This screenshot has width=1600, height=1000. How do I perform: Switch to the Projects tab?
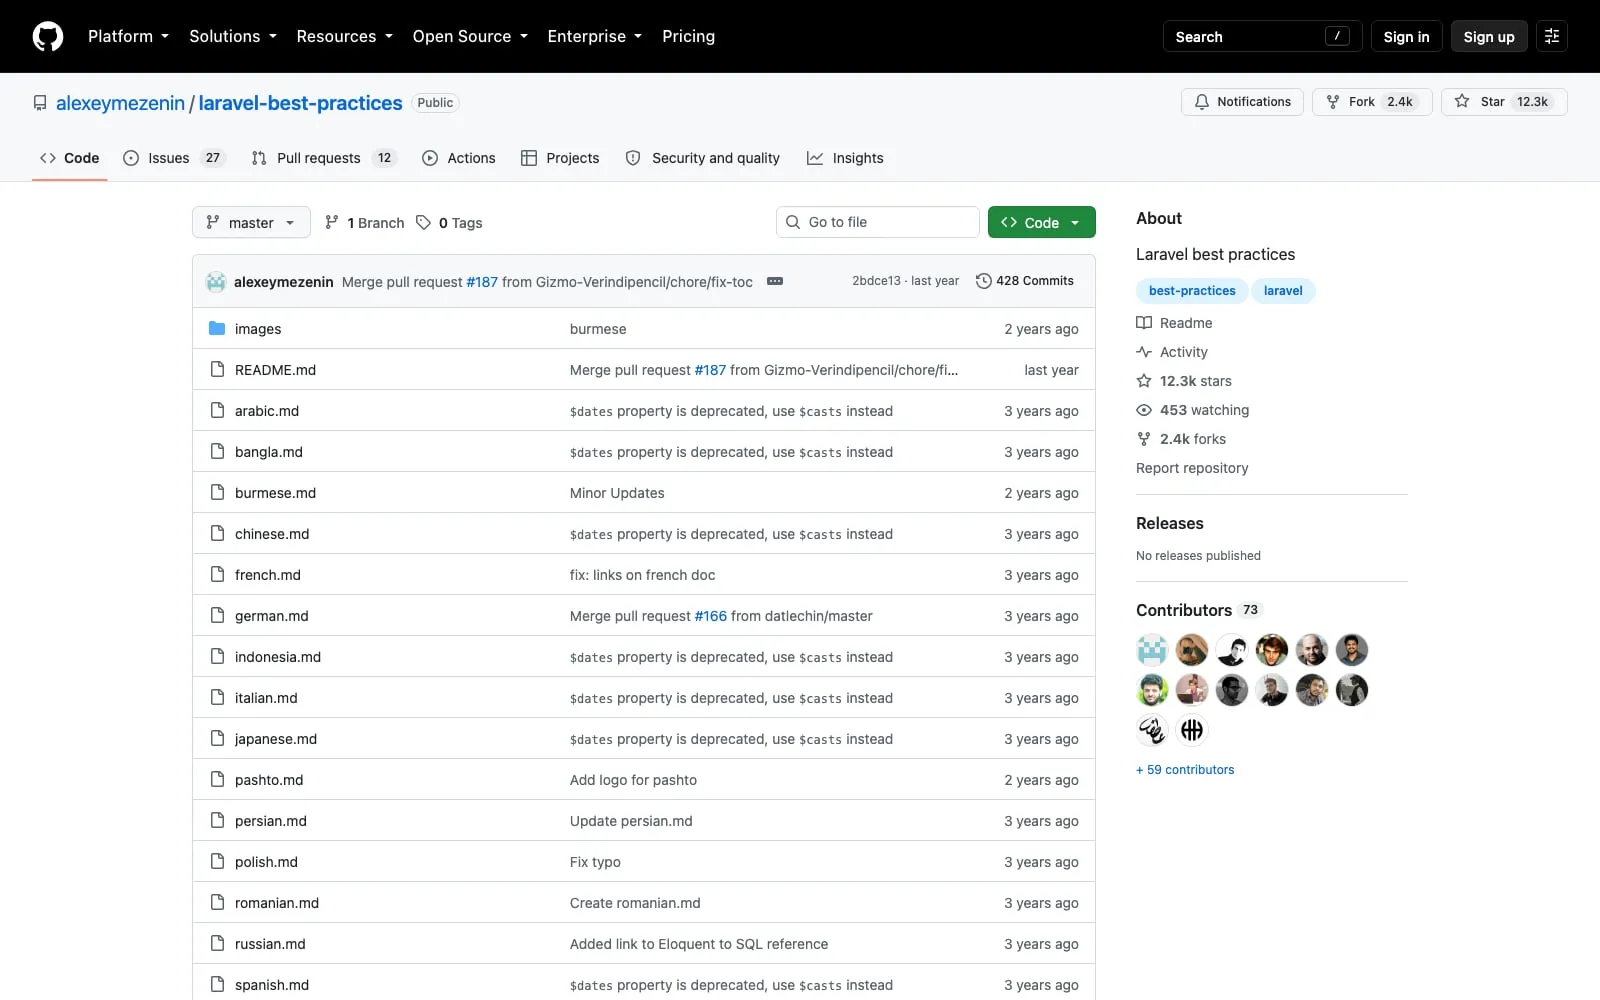560,158
